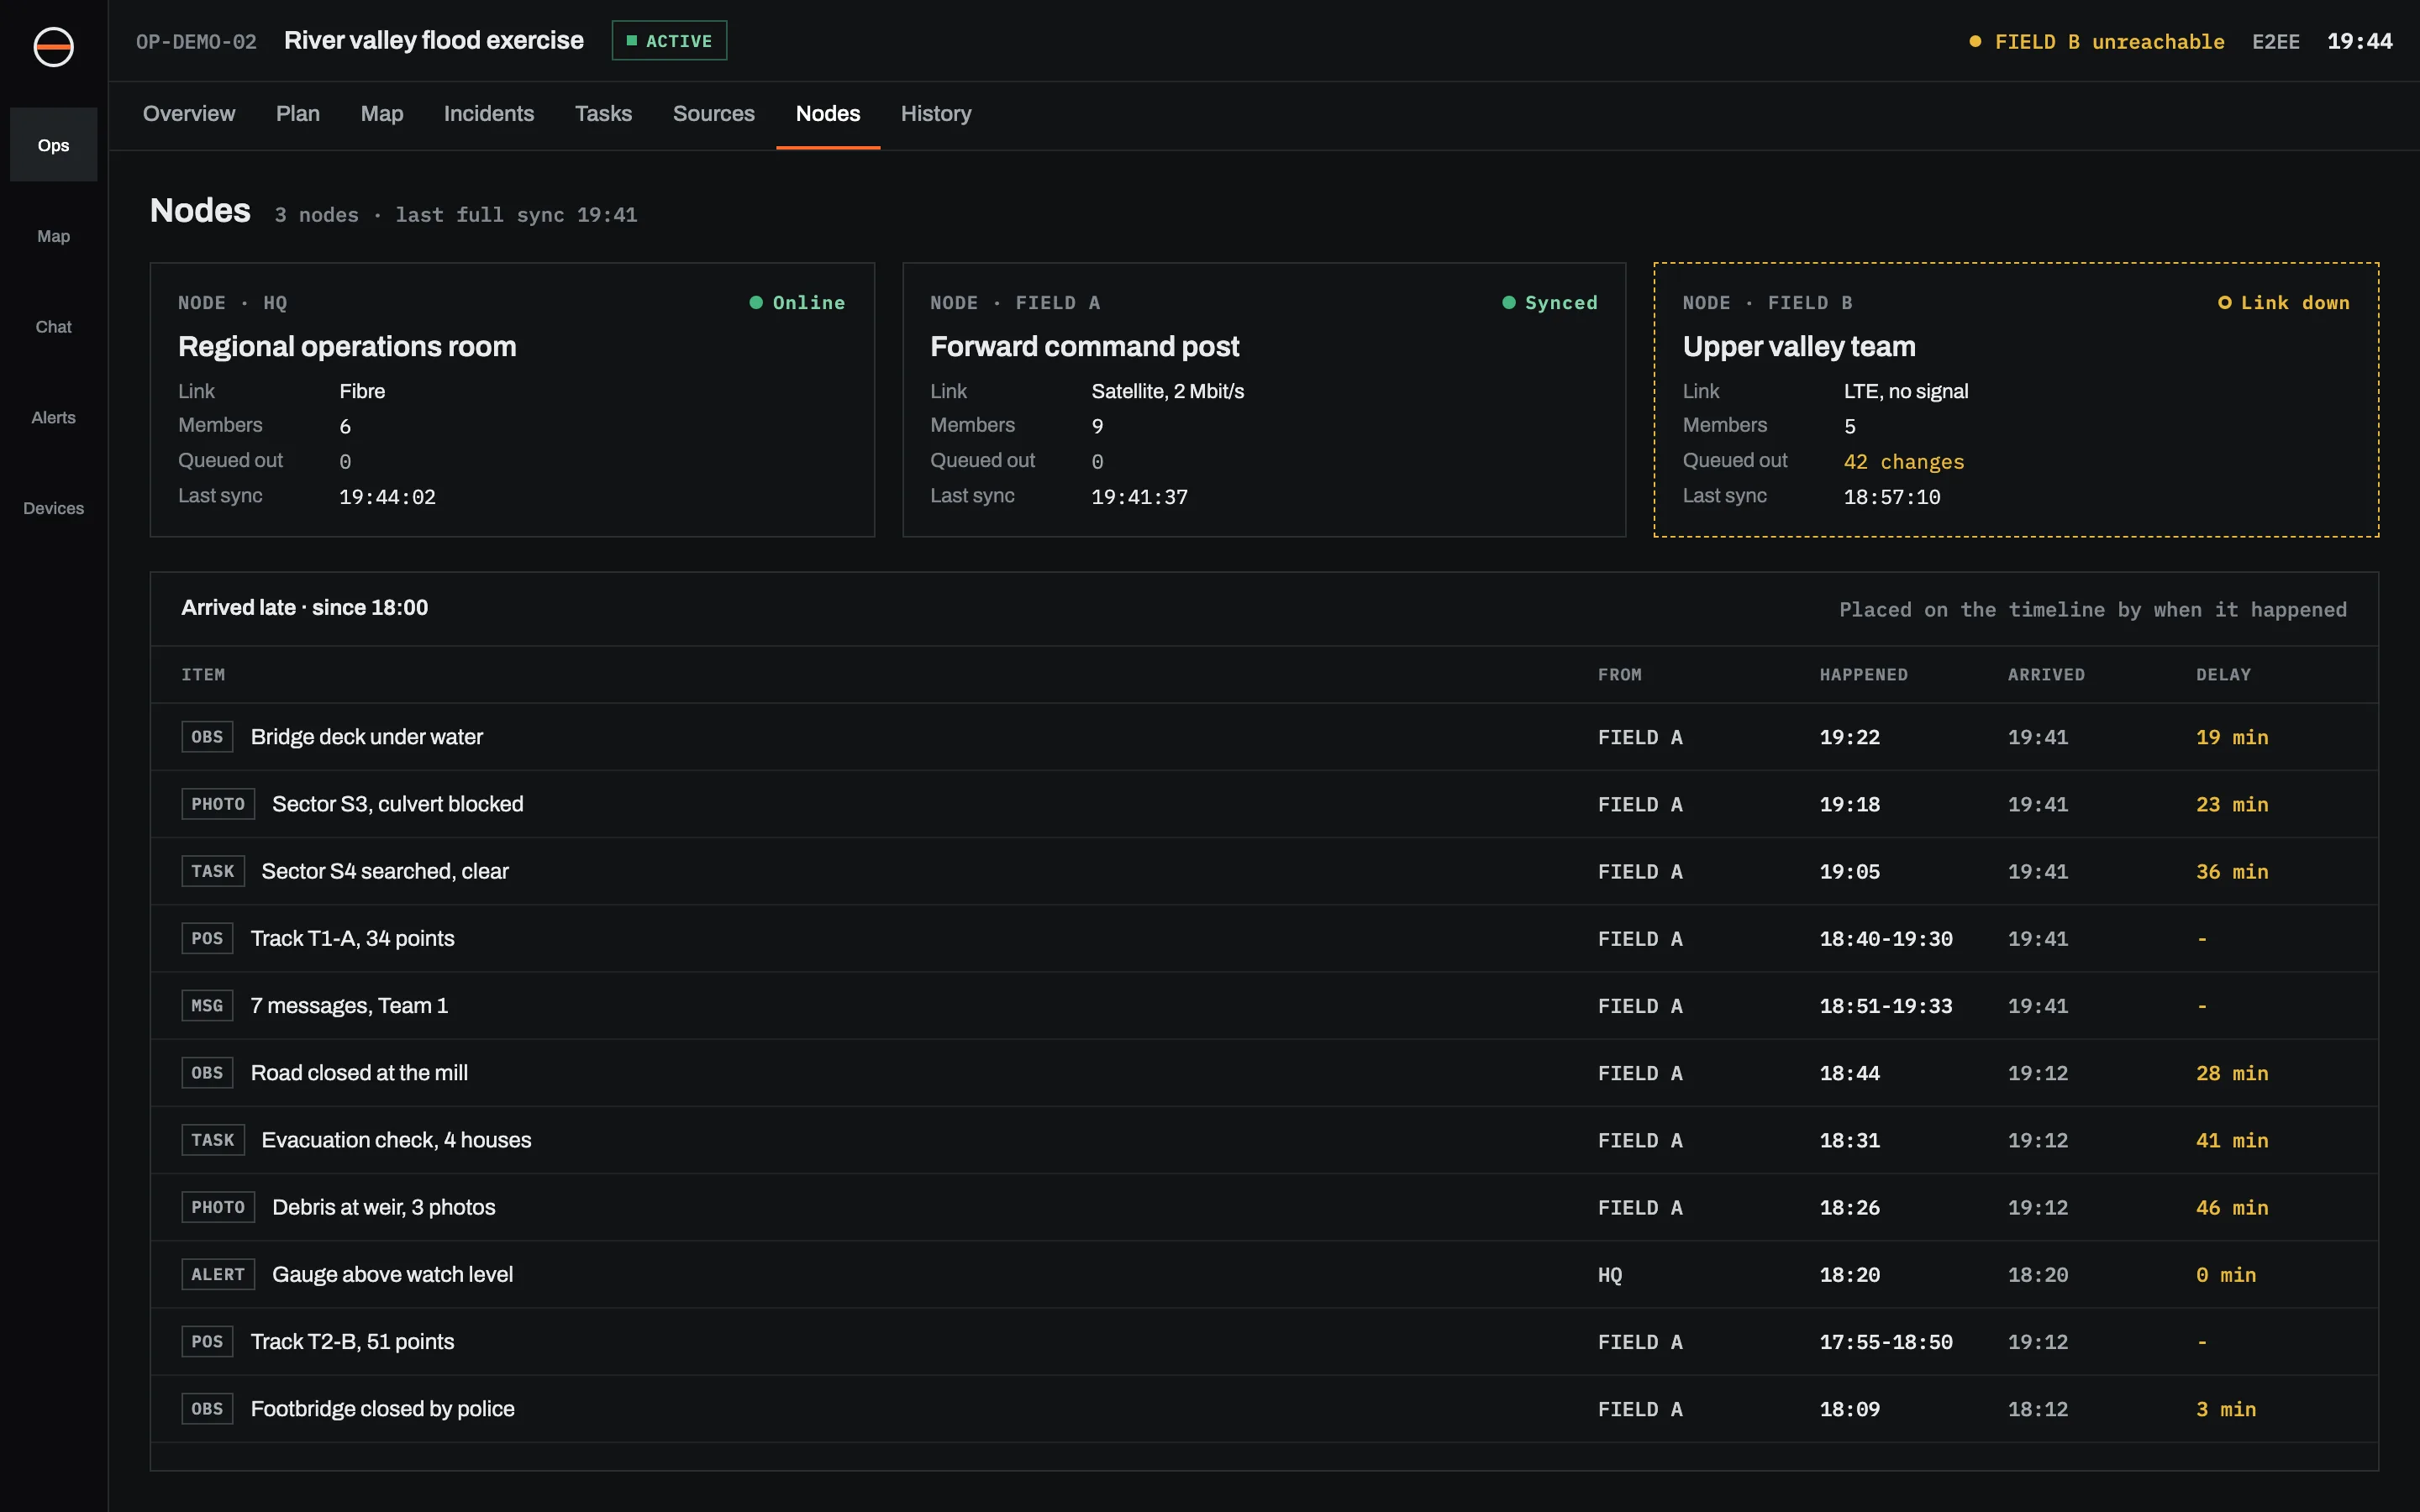The width and height of the screenshot is (2420, 1512).
Task: Select the Evacuation check, 4 houses row
Action: click(1264, 1140)
